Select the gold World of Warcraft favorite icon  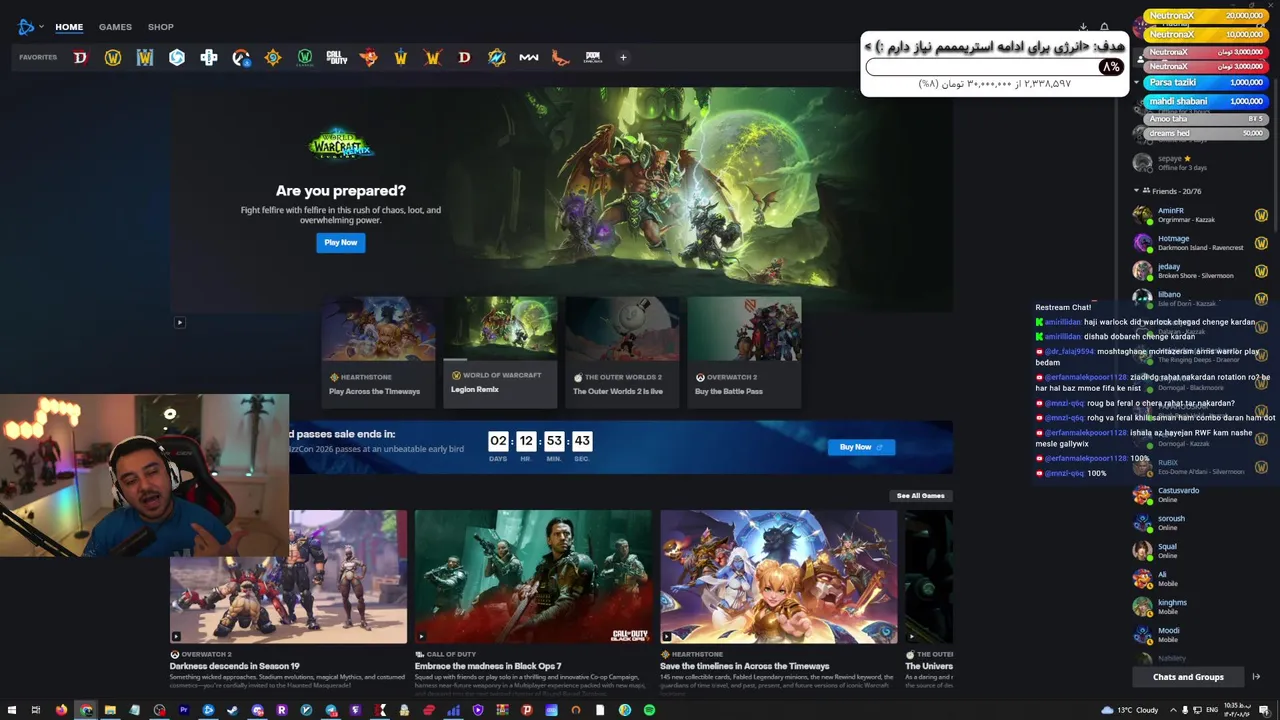click(x=113, y=58)
